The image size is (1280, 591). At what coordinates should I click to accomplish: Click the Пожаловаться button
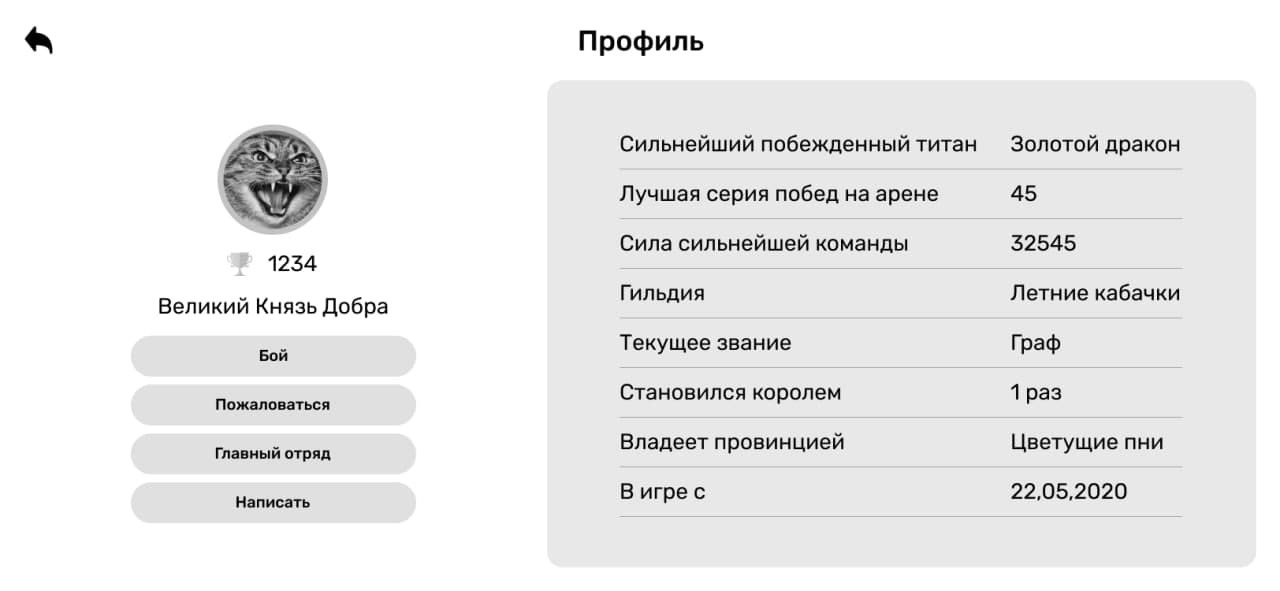273,405
